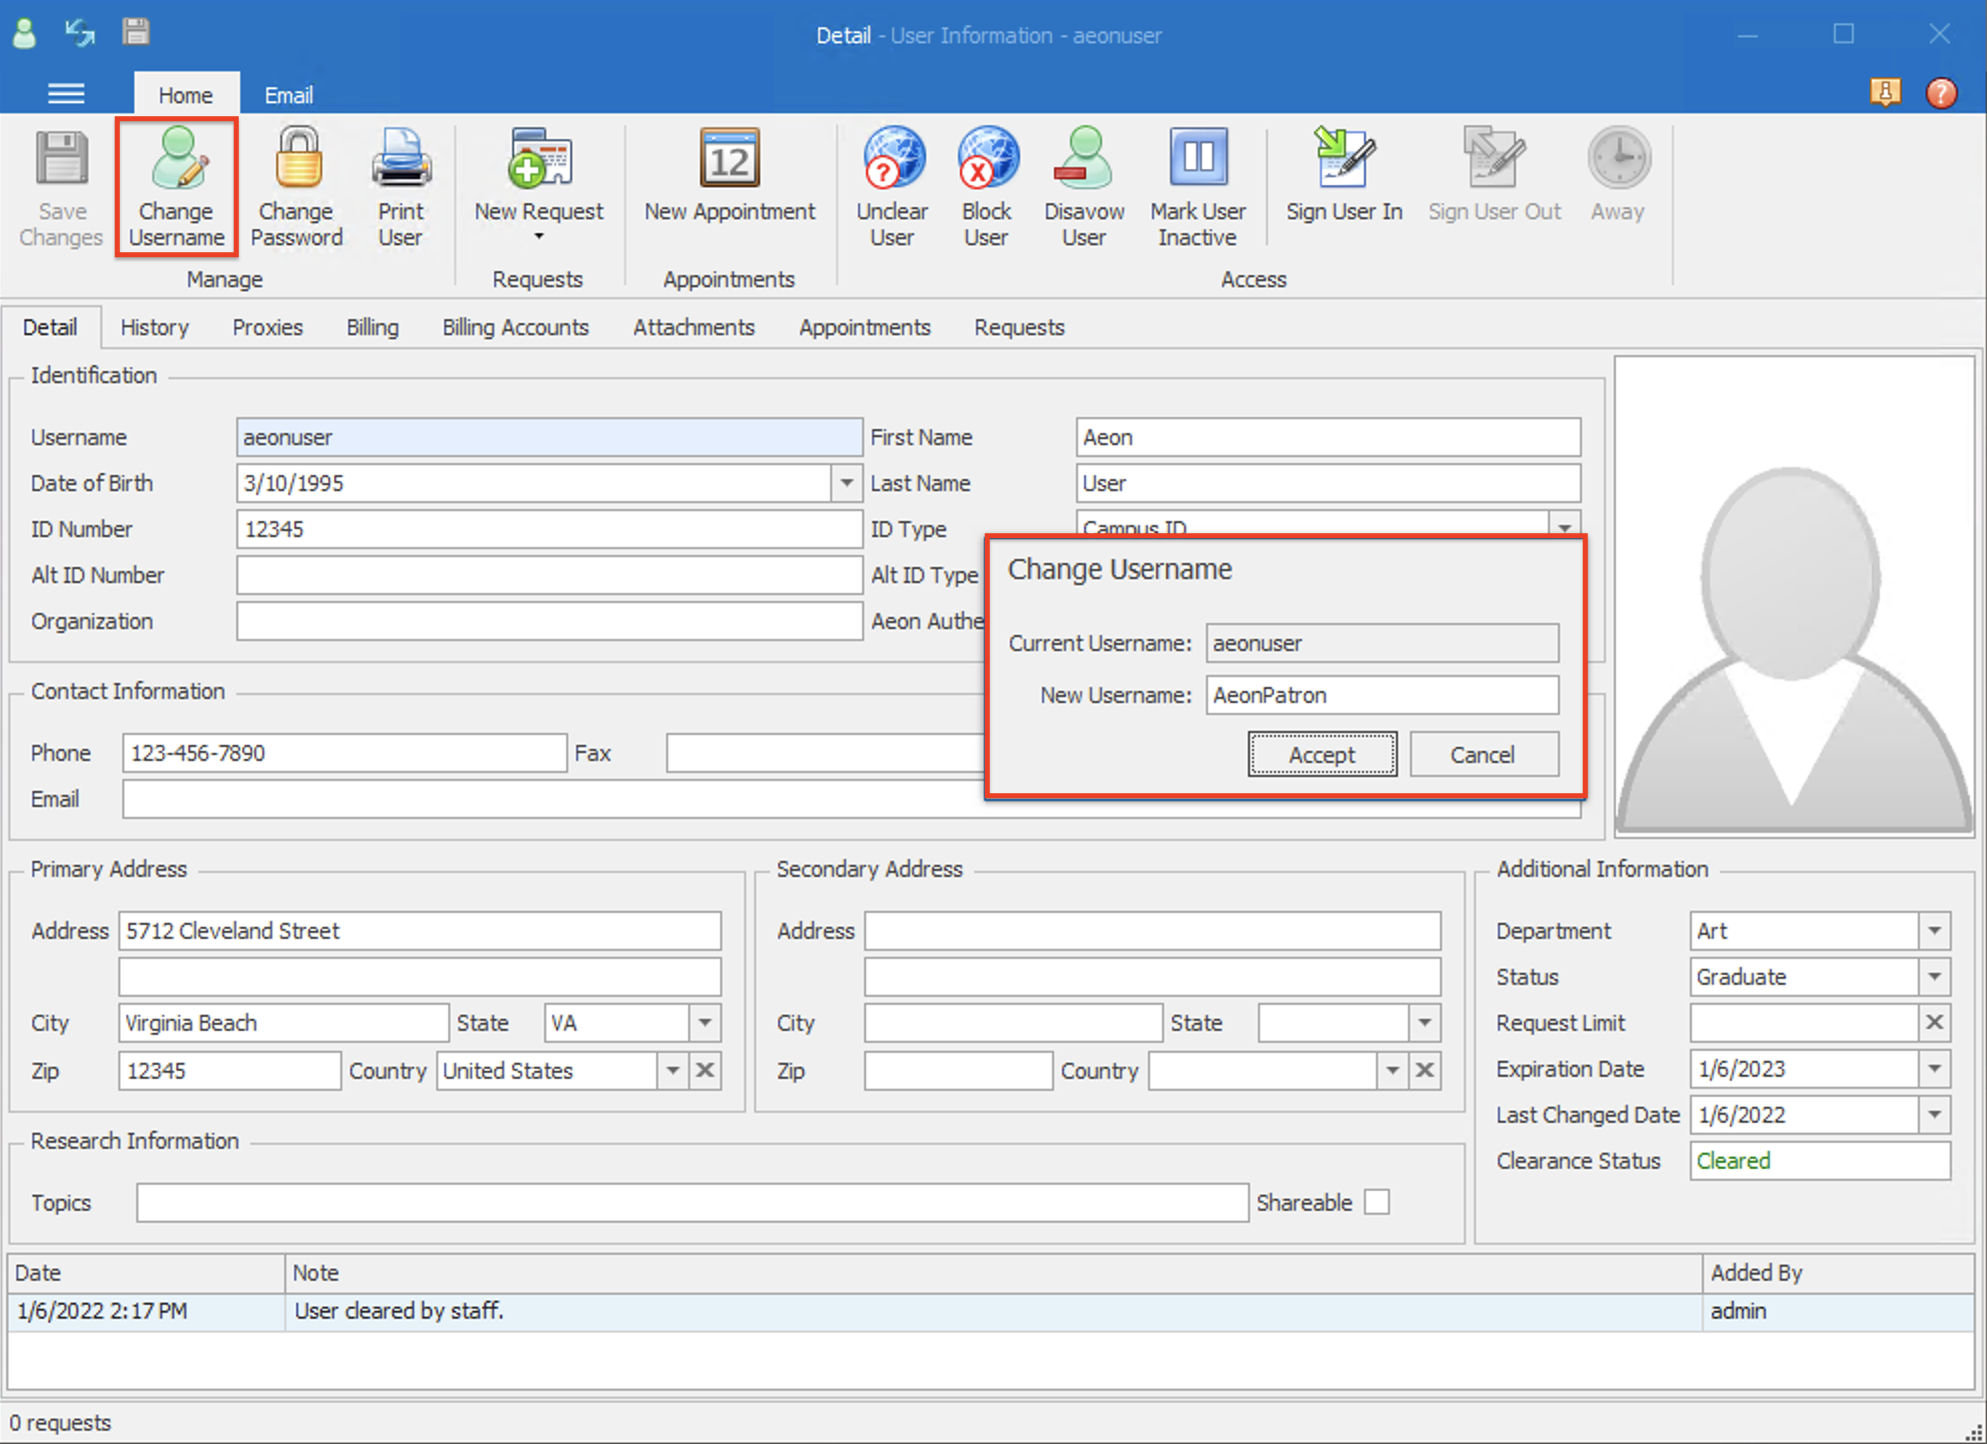Viewport: 1987px width, 1444px height.
Task: Click into the New Username field
Action: [1381, 695]
